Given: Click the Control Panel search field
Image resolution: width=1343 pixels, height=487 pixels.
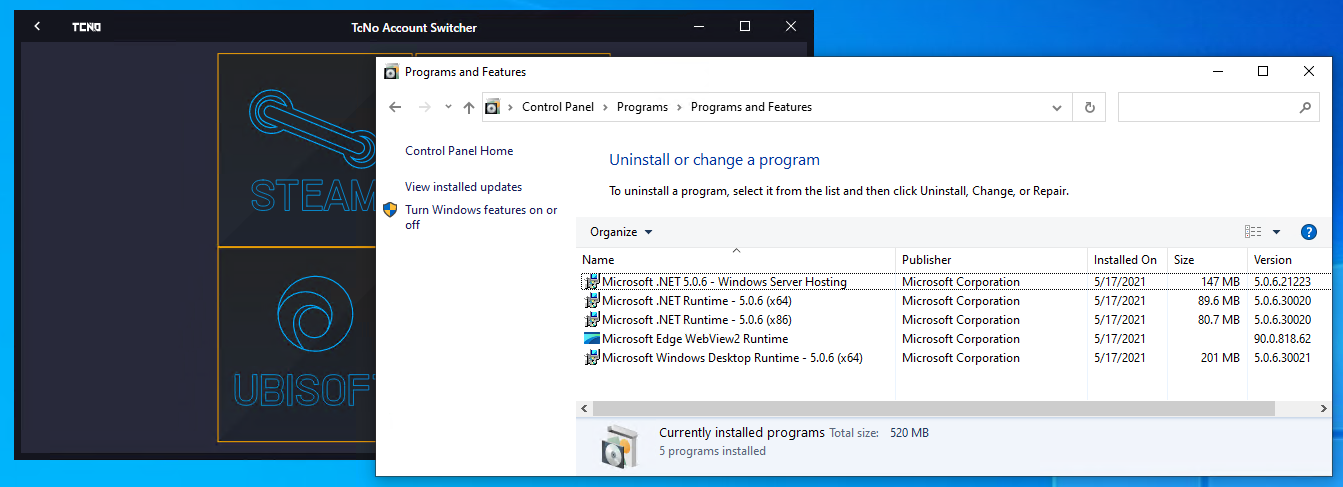Looking at the screenshot, I should coord(1206,107).
